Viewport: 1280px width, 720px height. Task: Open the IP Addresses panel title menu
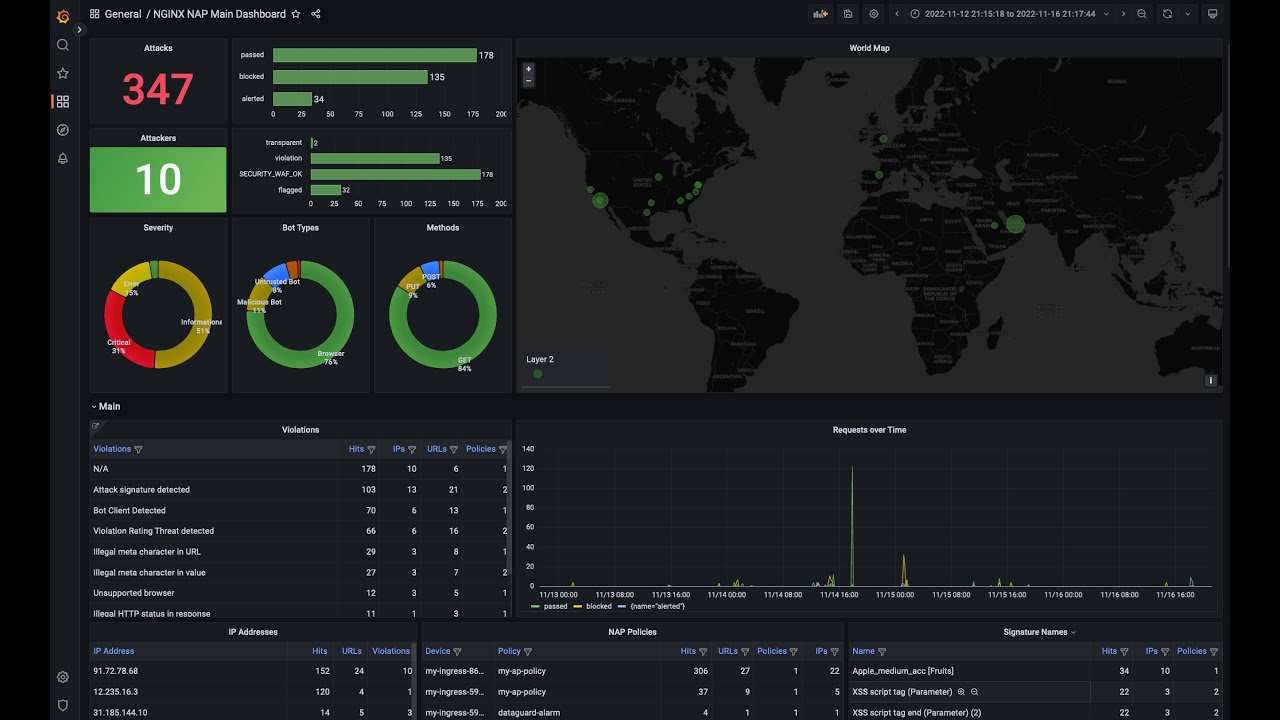click(253, 632)
